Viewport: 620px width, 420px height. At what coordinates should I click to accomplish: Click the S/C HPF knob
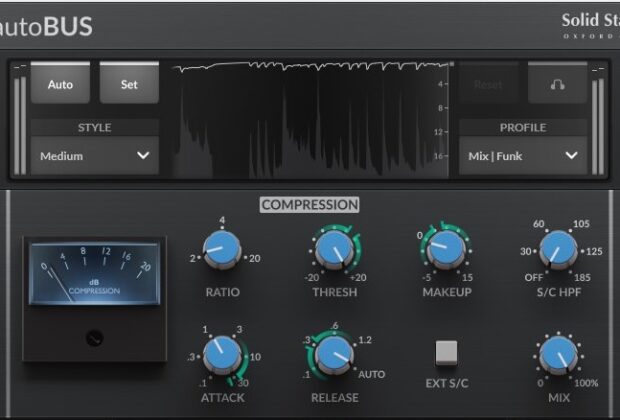tap(558, 250)
